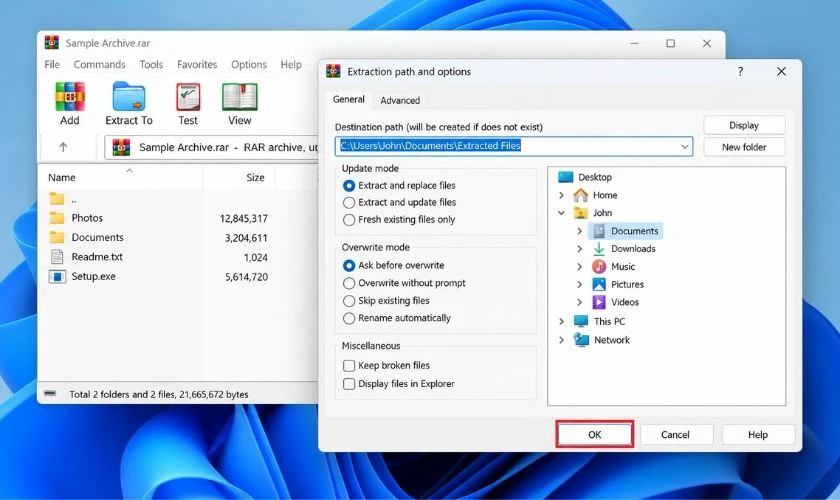Expand the Pictures node in tree

(x=579, y=284)
